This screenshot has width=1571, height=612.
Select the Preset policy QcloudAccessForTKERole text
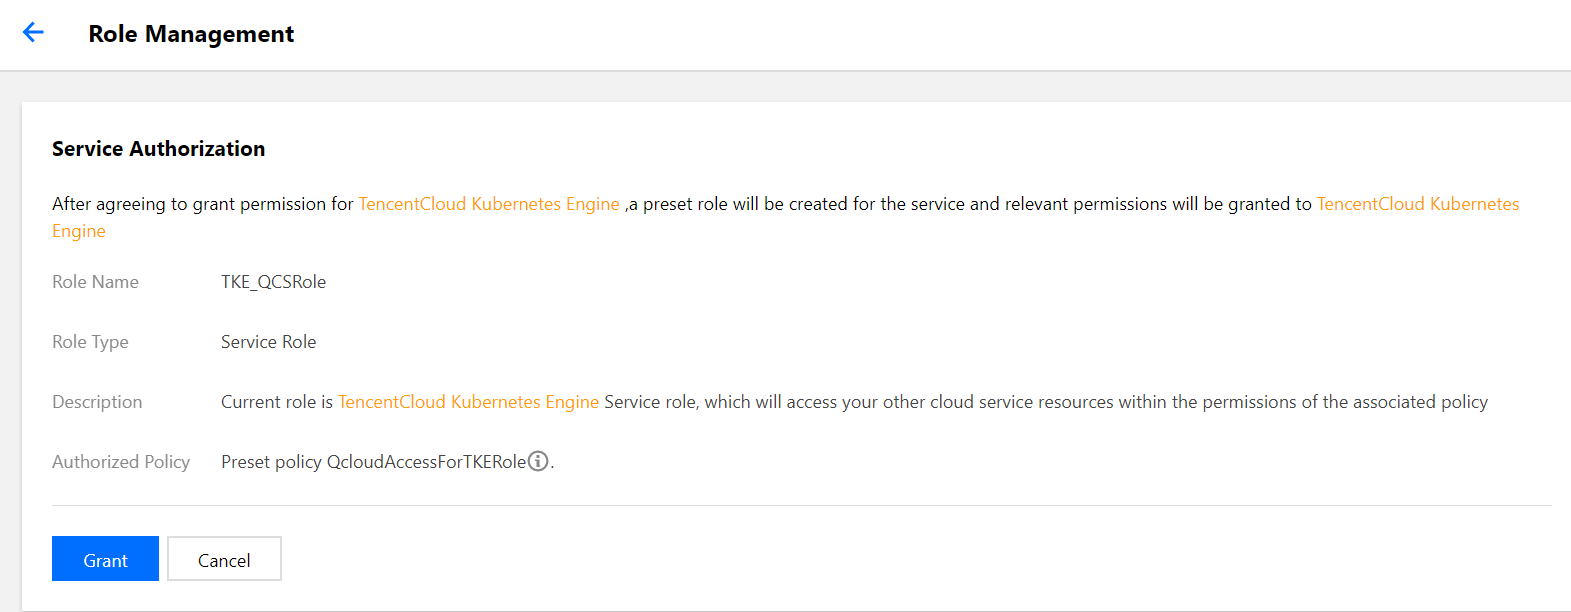coord(373,462)
